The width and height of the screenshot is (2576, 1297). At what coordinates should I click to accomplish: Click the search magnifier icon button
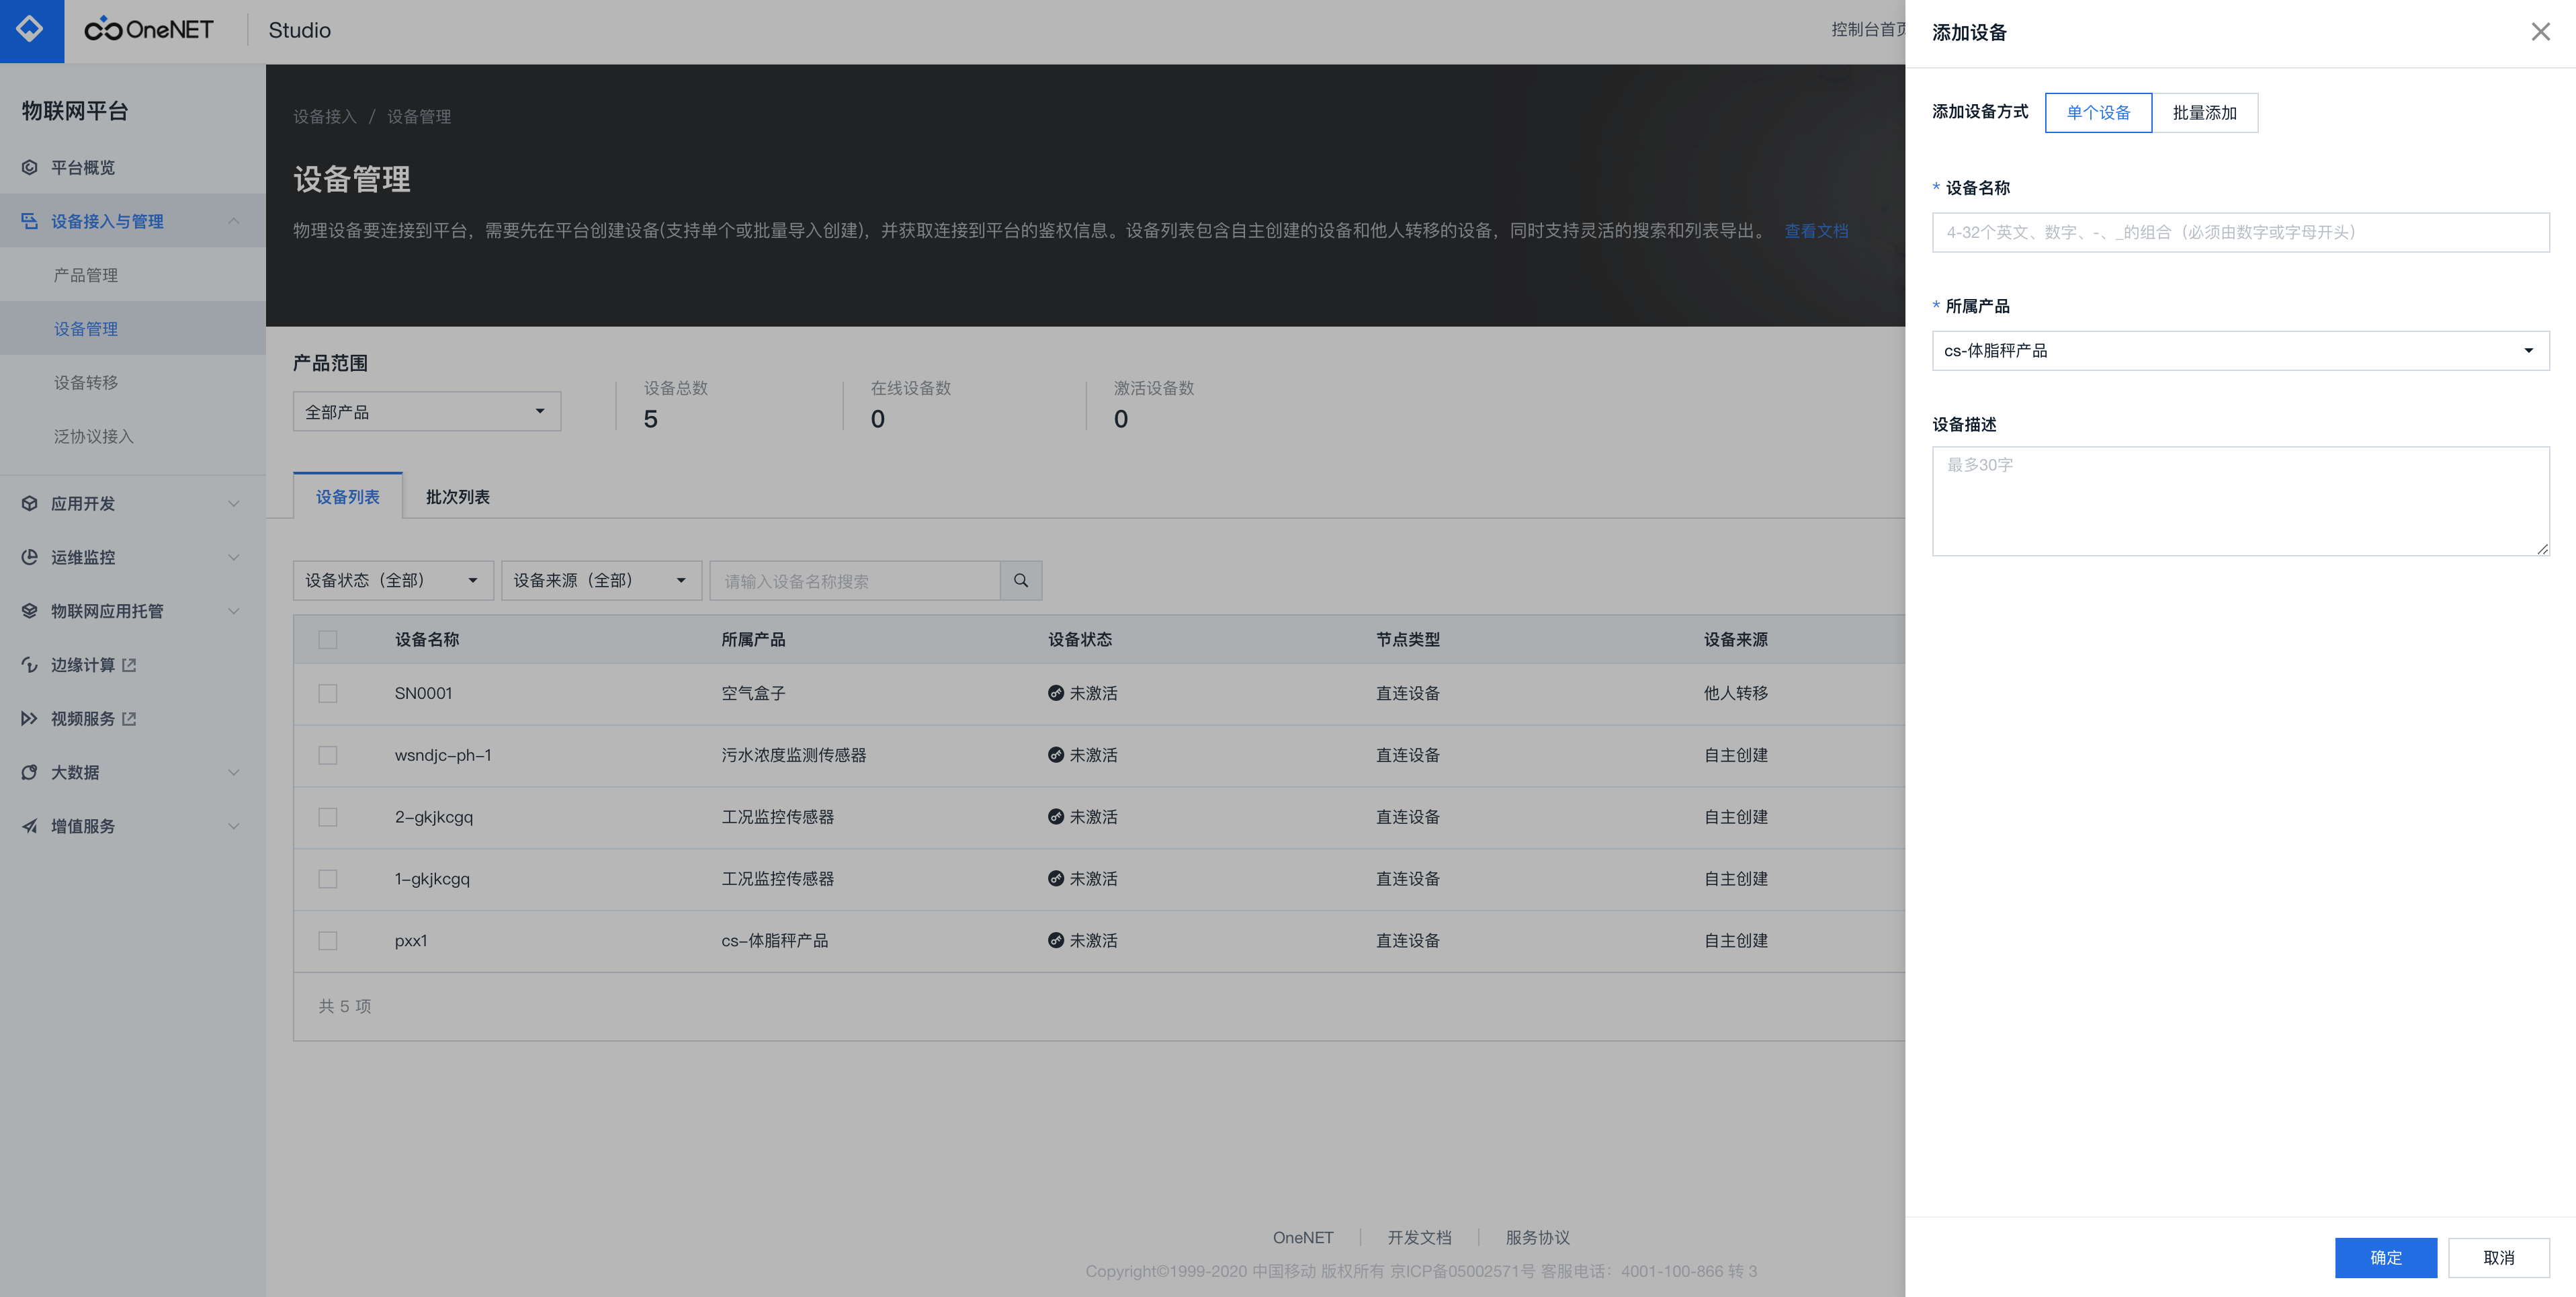coord(1021,581)
